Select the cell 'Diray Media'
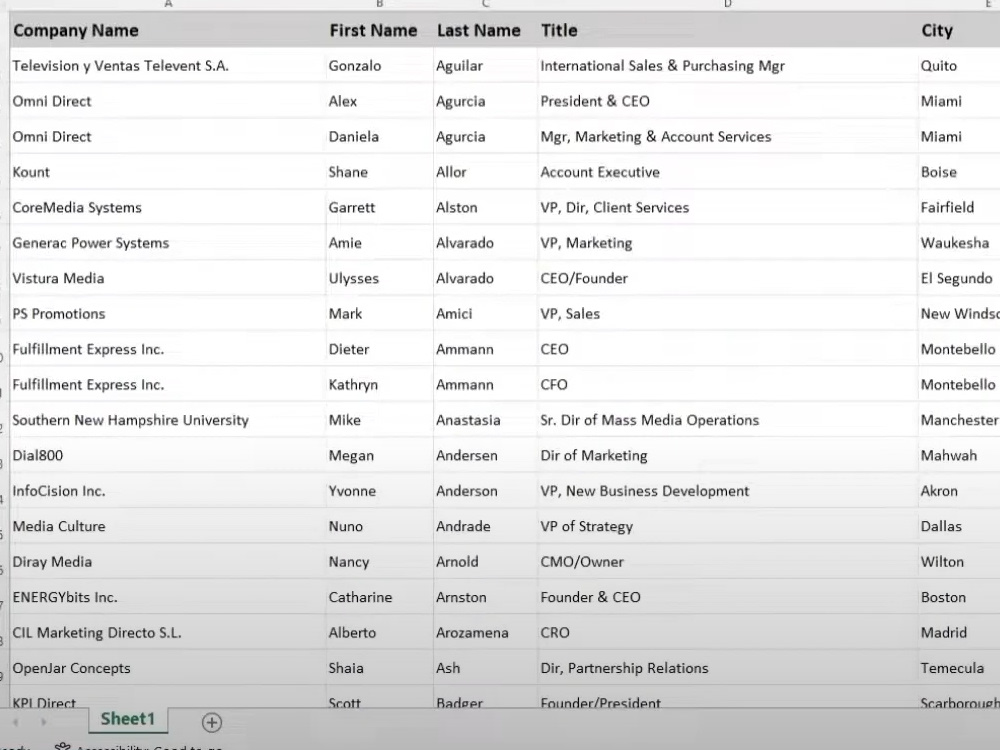Screen dimensions: 1000x750 coord(167,562)
